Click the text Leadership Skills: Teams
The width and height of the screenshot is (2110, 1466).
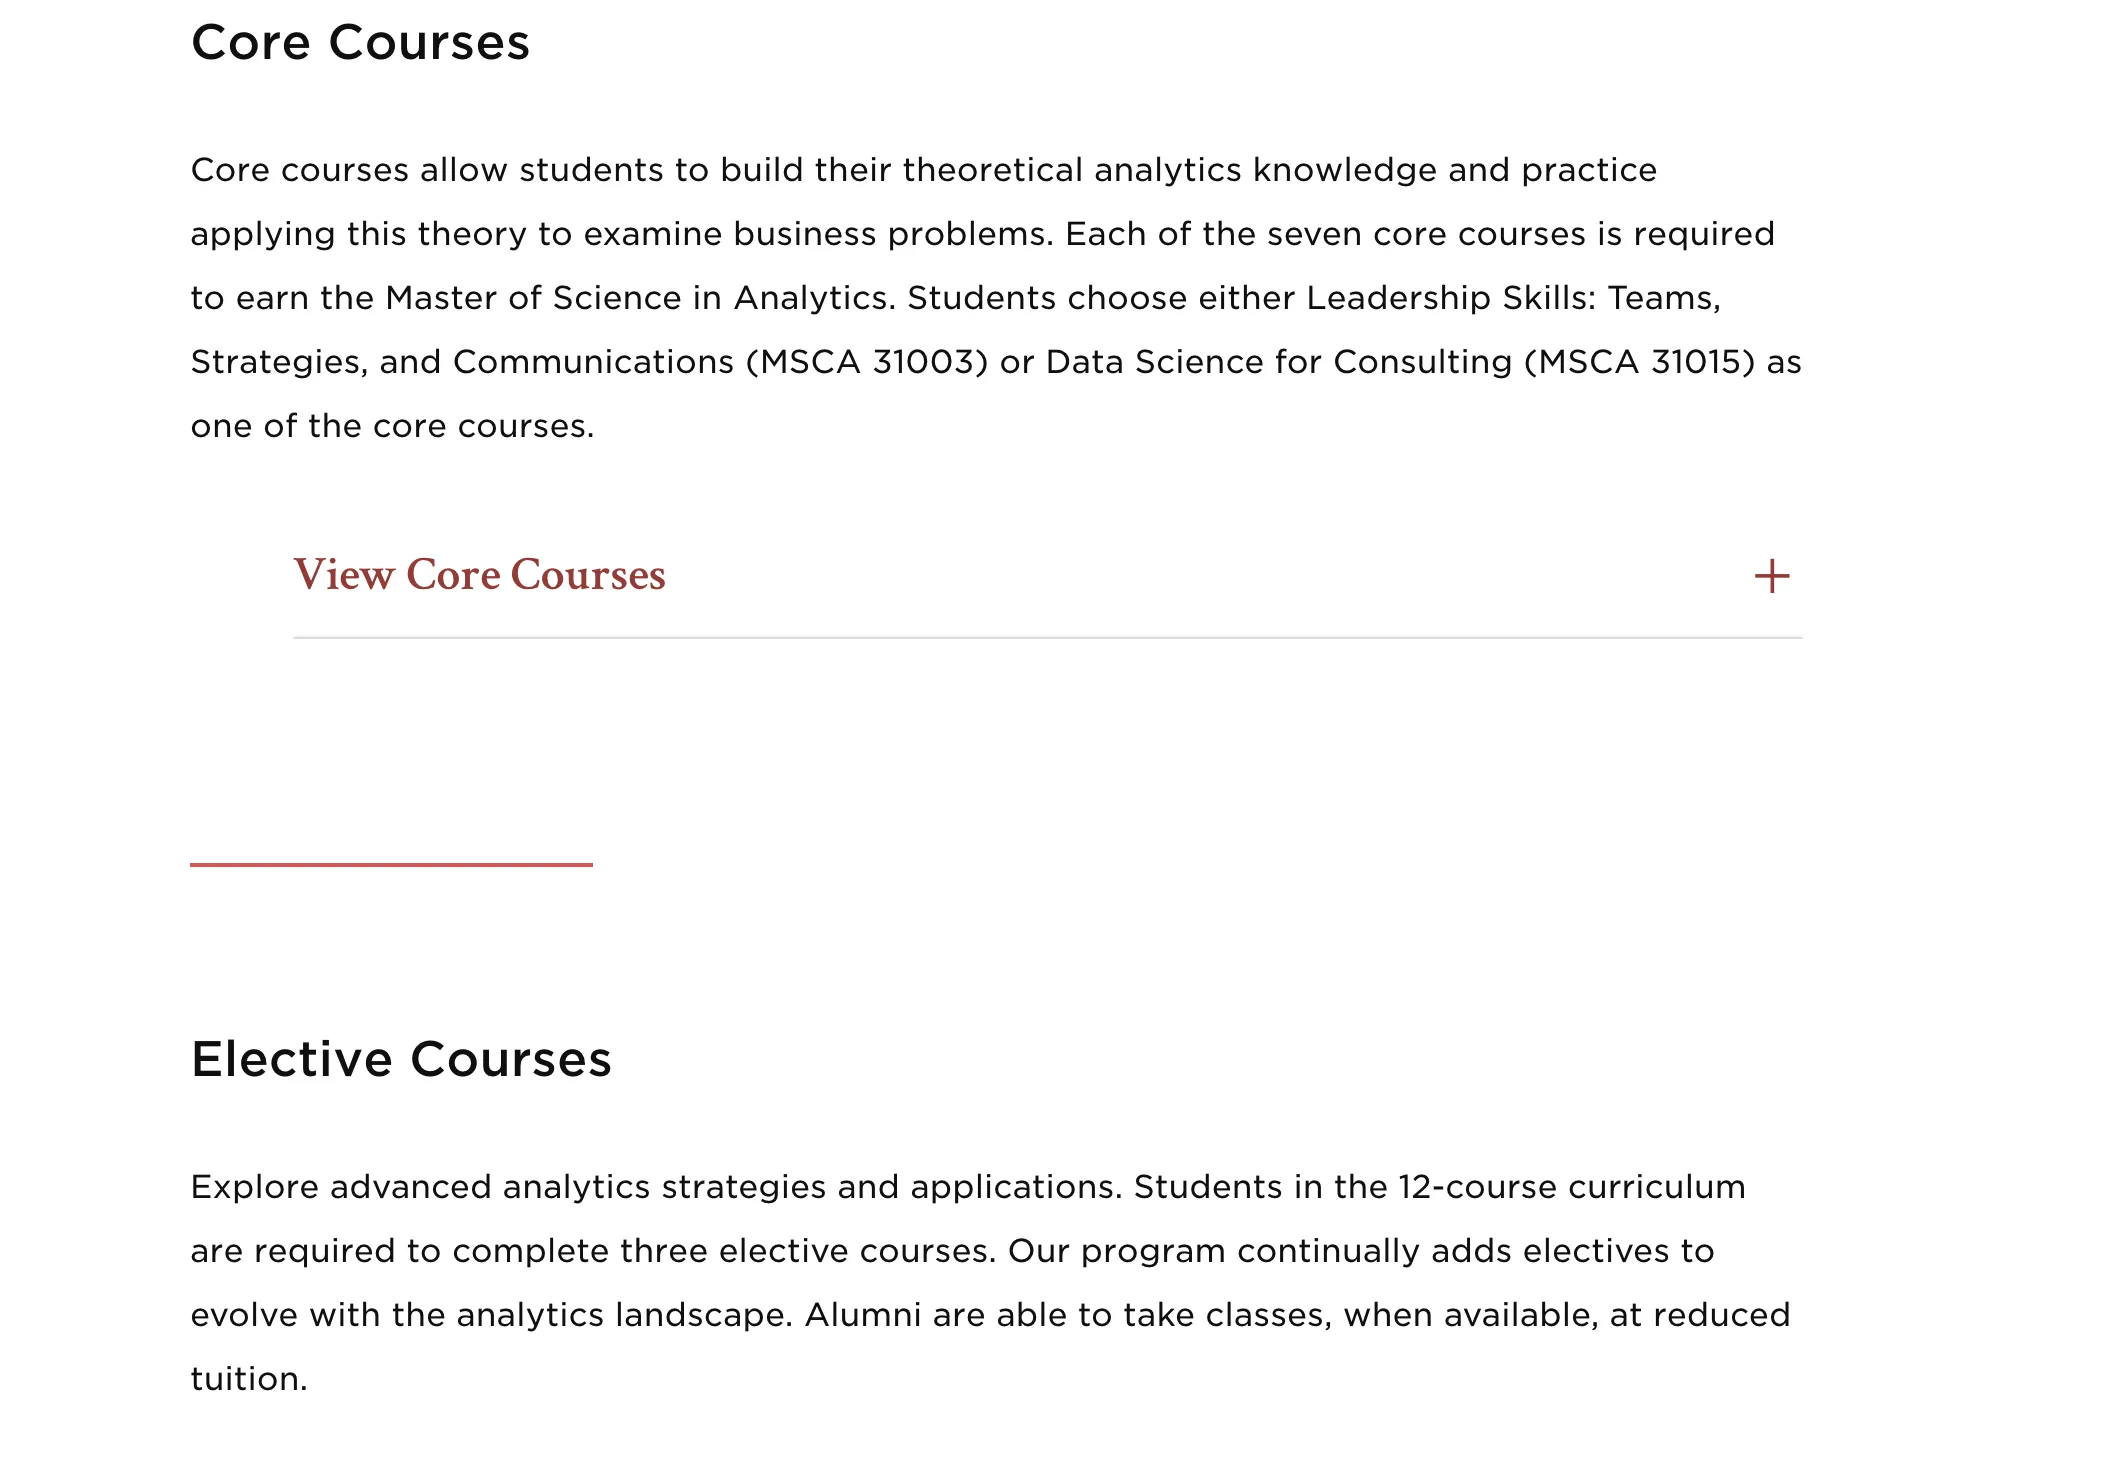(1513, 298)
